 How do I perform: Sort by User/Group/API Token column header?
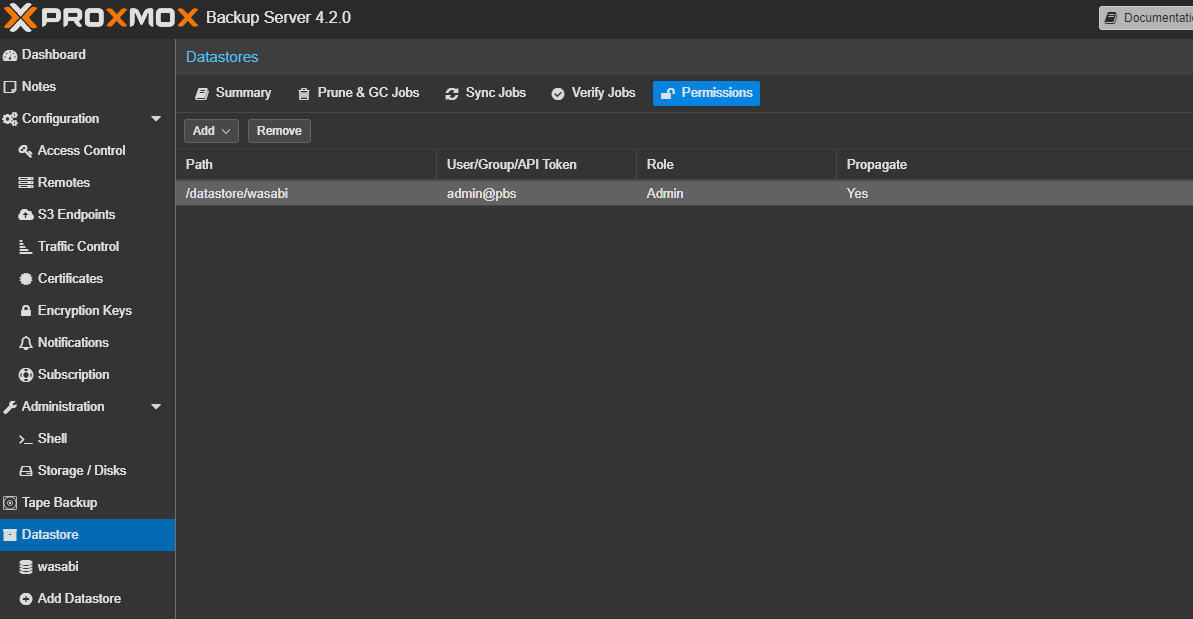(536, 165)
